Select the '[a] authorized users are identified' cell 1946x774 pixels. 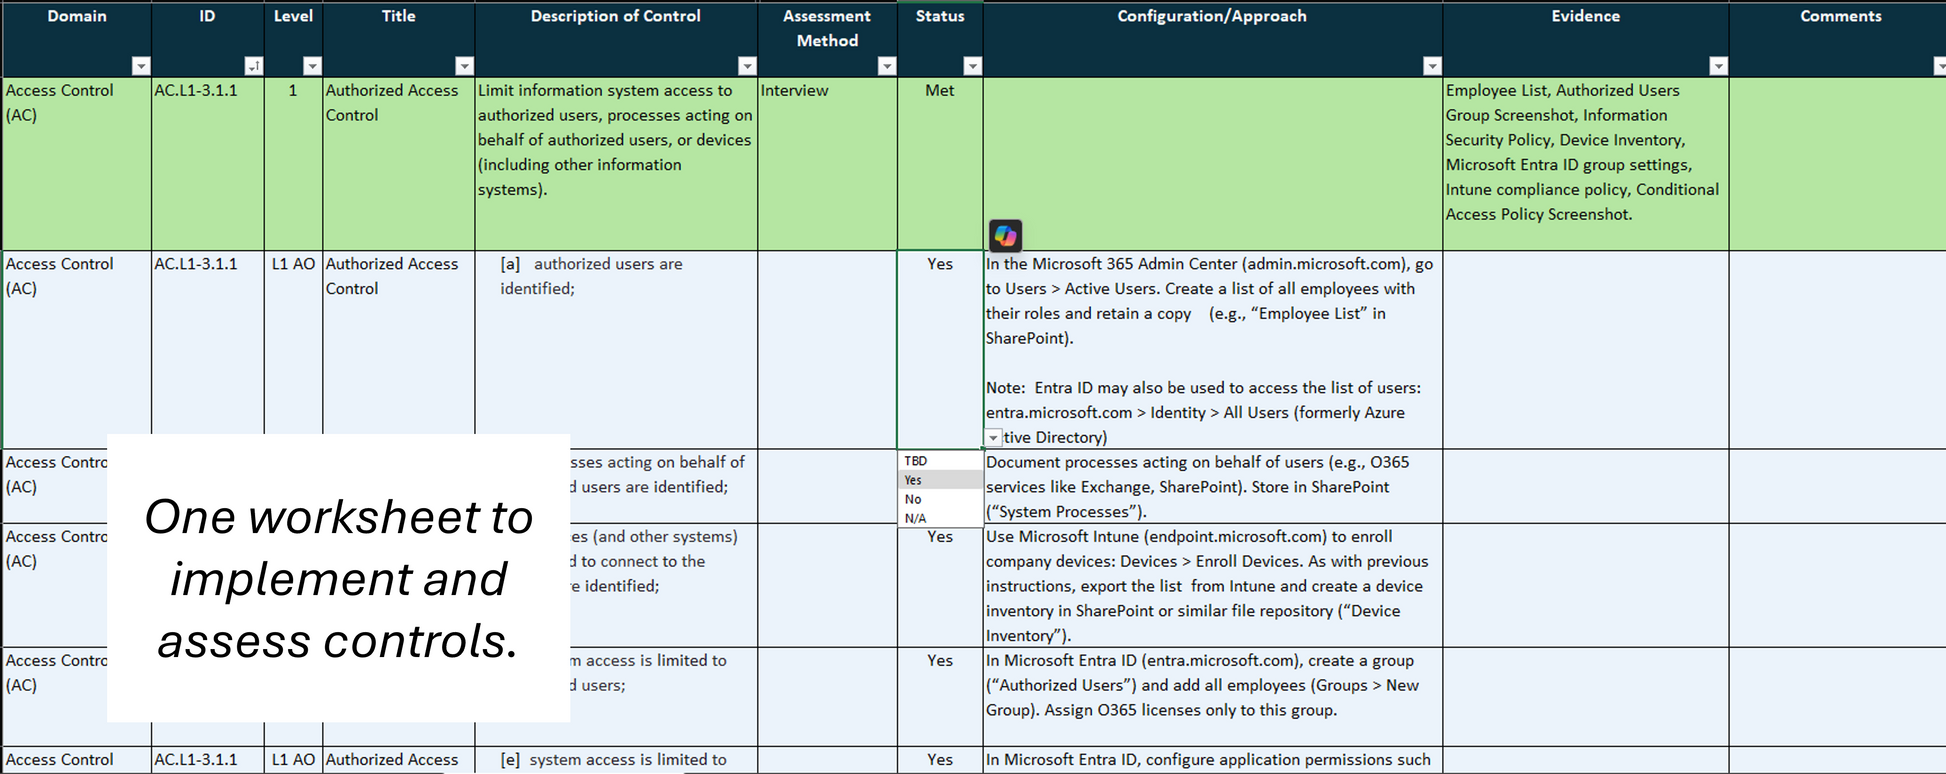click(616, 350)
